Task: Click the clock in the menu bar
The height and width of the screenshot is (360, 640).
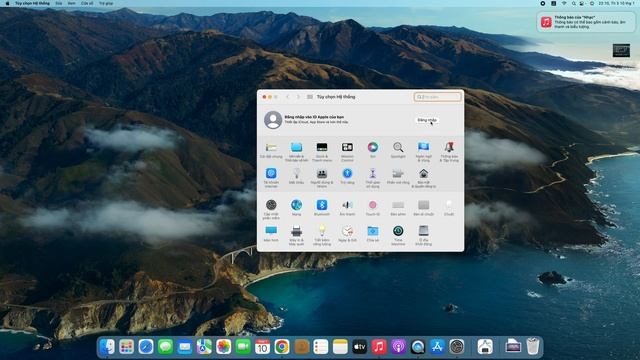Action: coord(616,3)
